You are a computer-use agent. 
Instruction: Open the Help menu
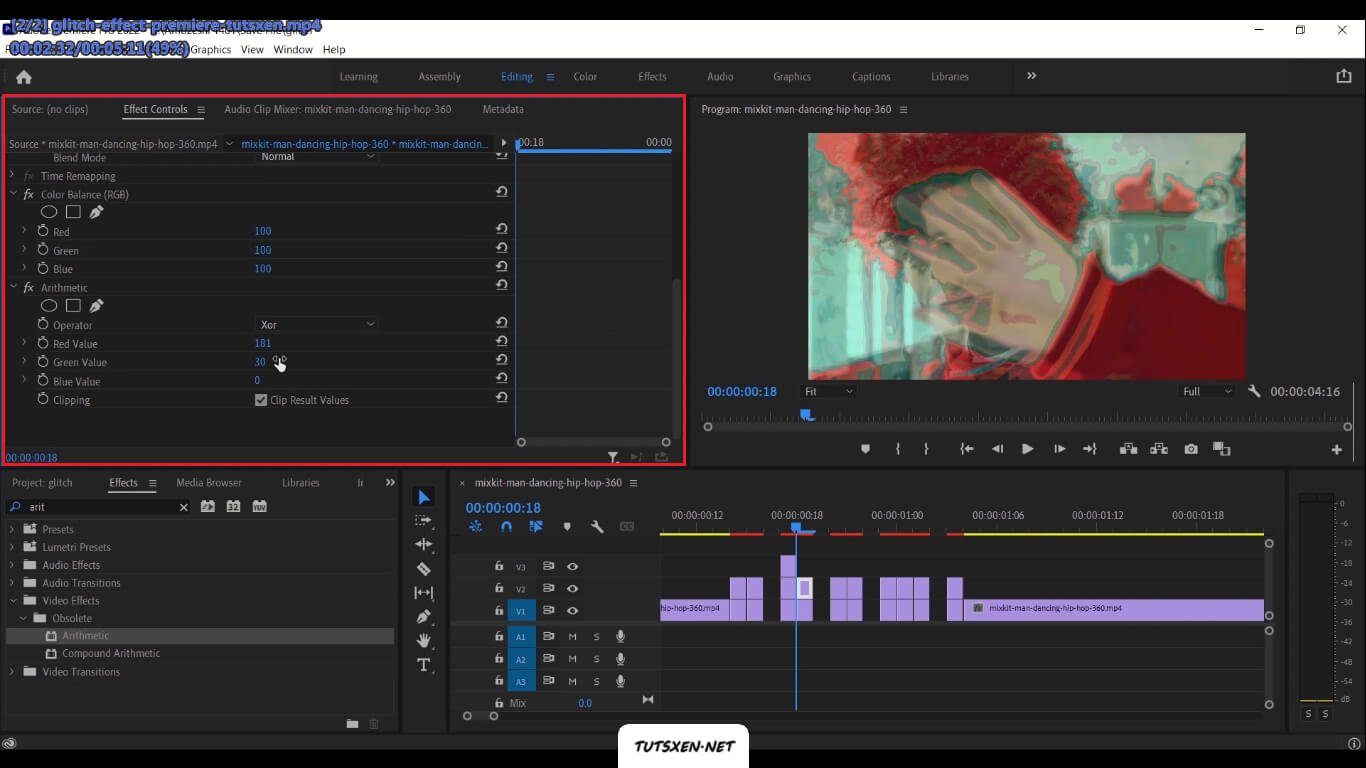(x=334, y=49)
